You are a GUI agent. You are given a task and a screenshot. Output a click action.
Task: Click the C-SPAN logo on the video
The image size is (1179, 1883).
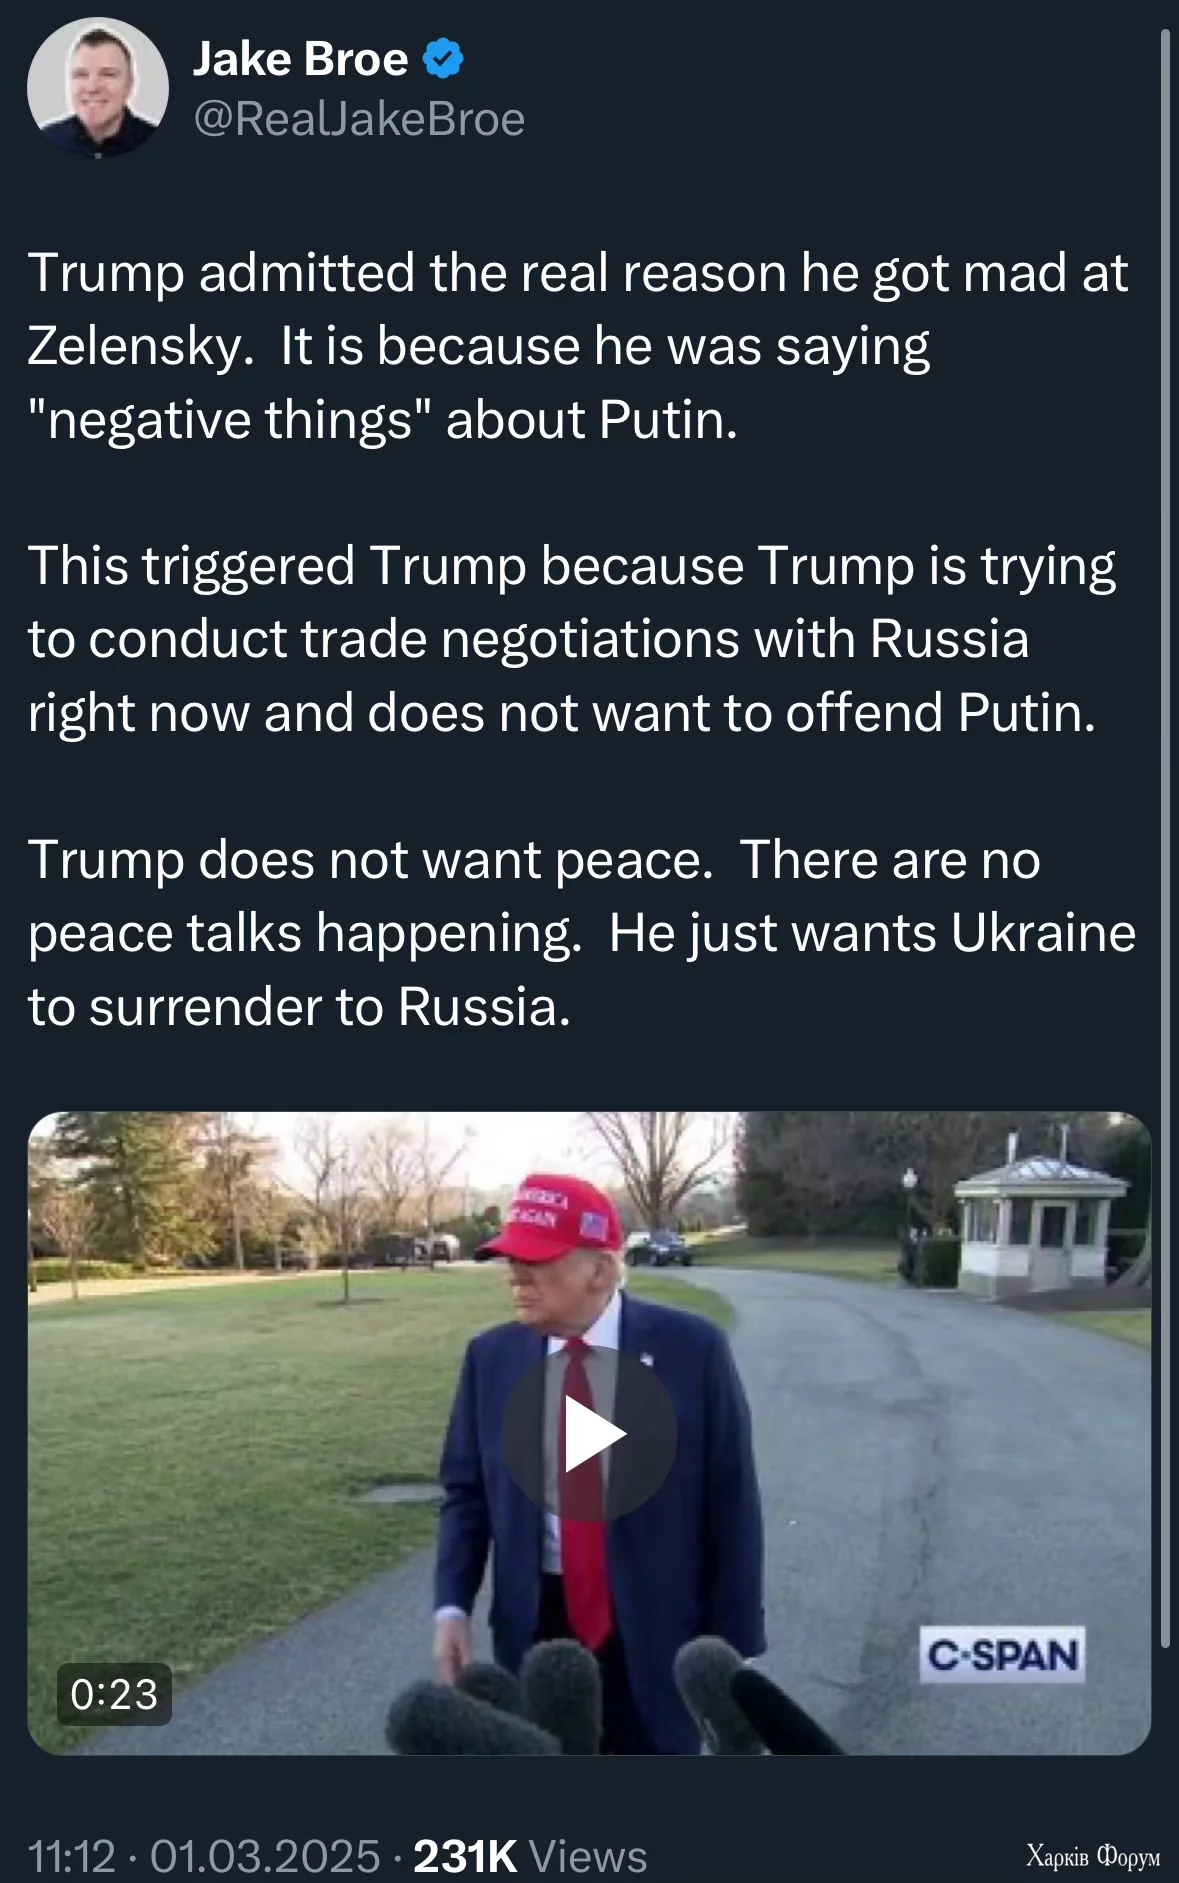point(1002,1655)
